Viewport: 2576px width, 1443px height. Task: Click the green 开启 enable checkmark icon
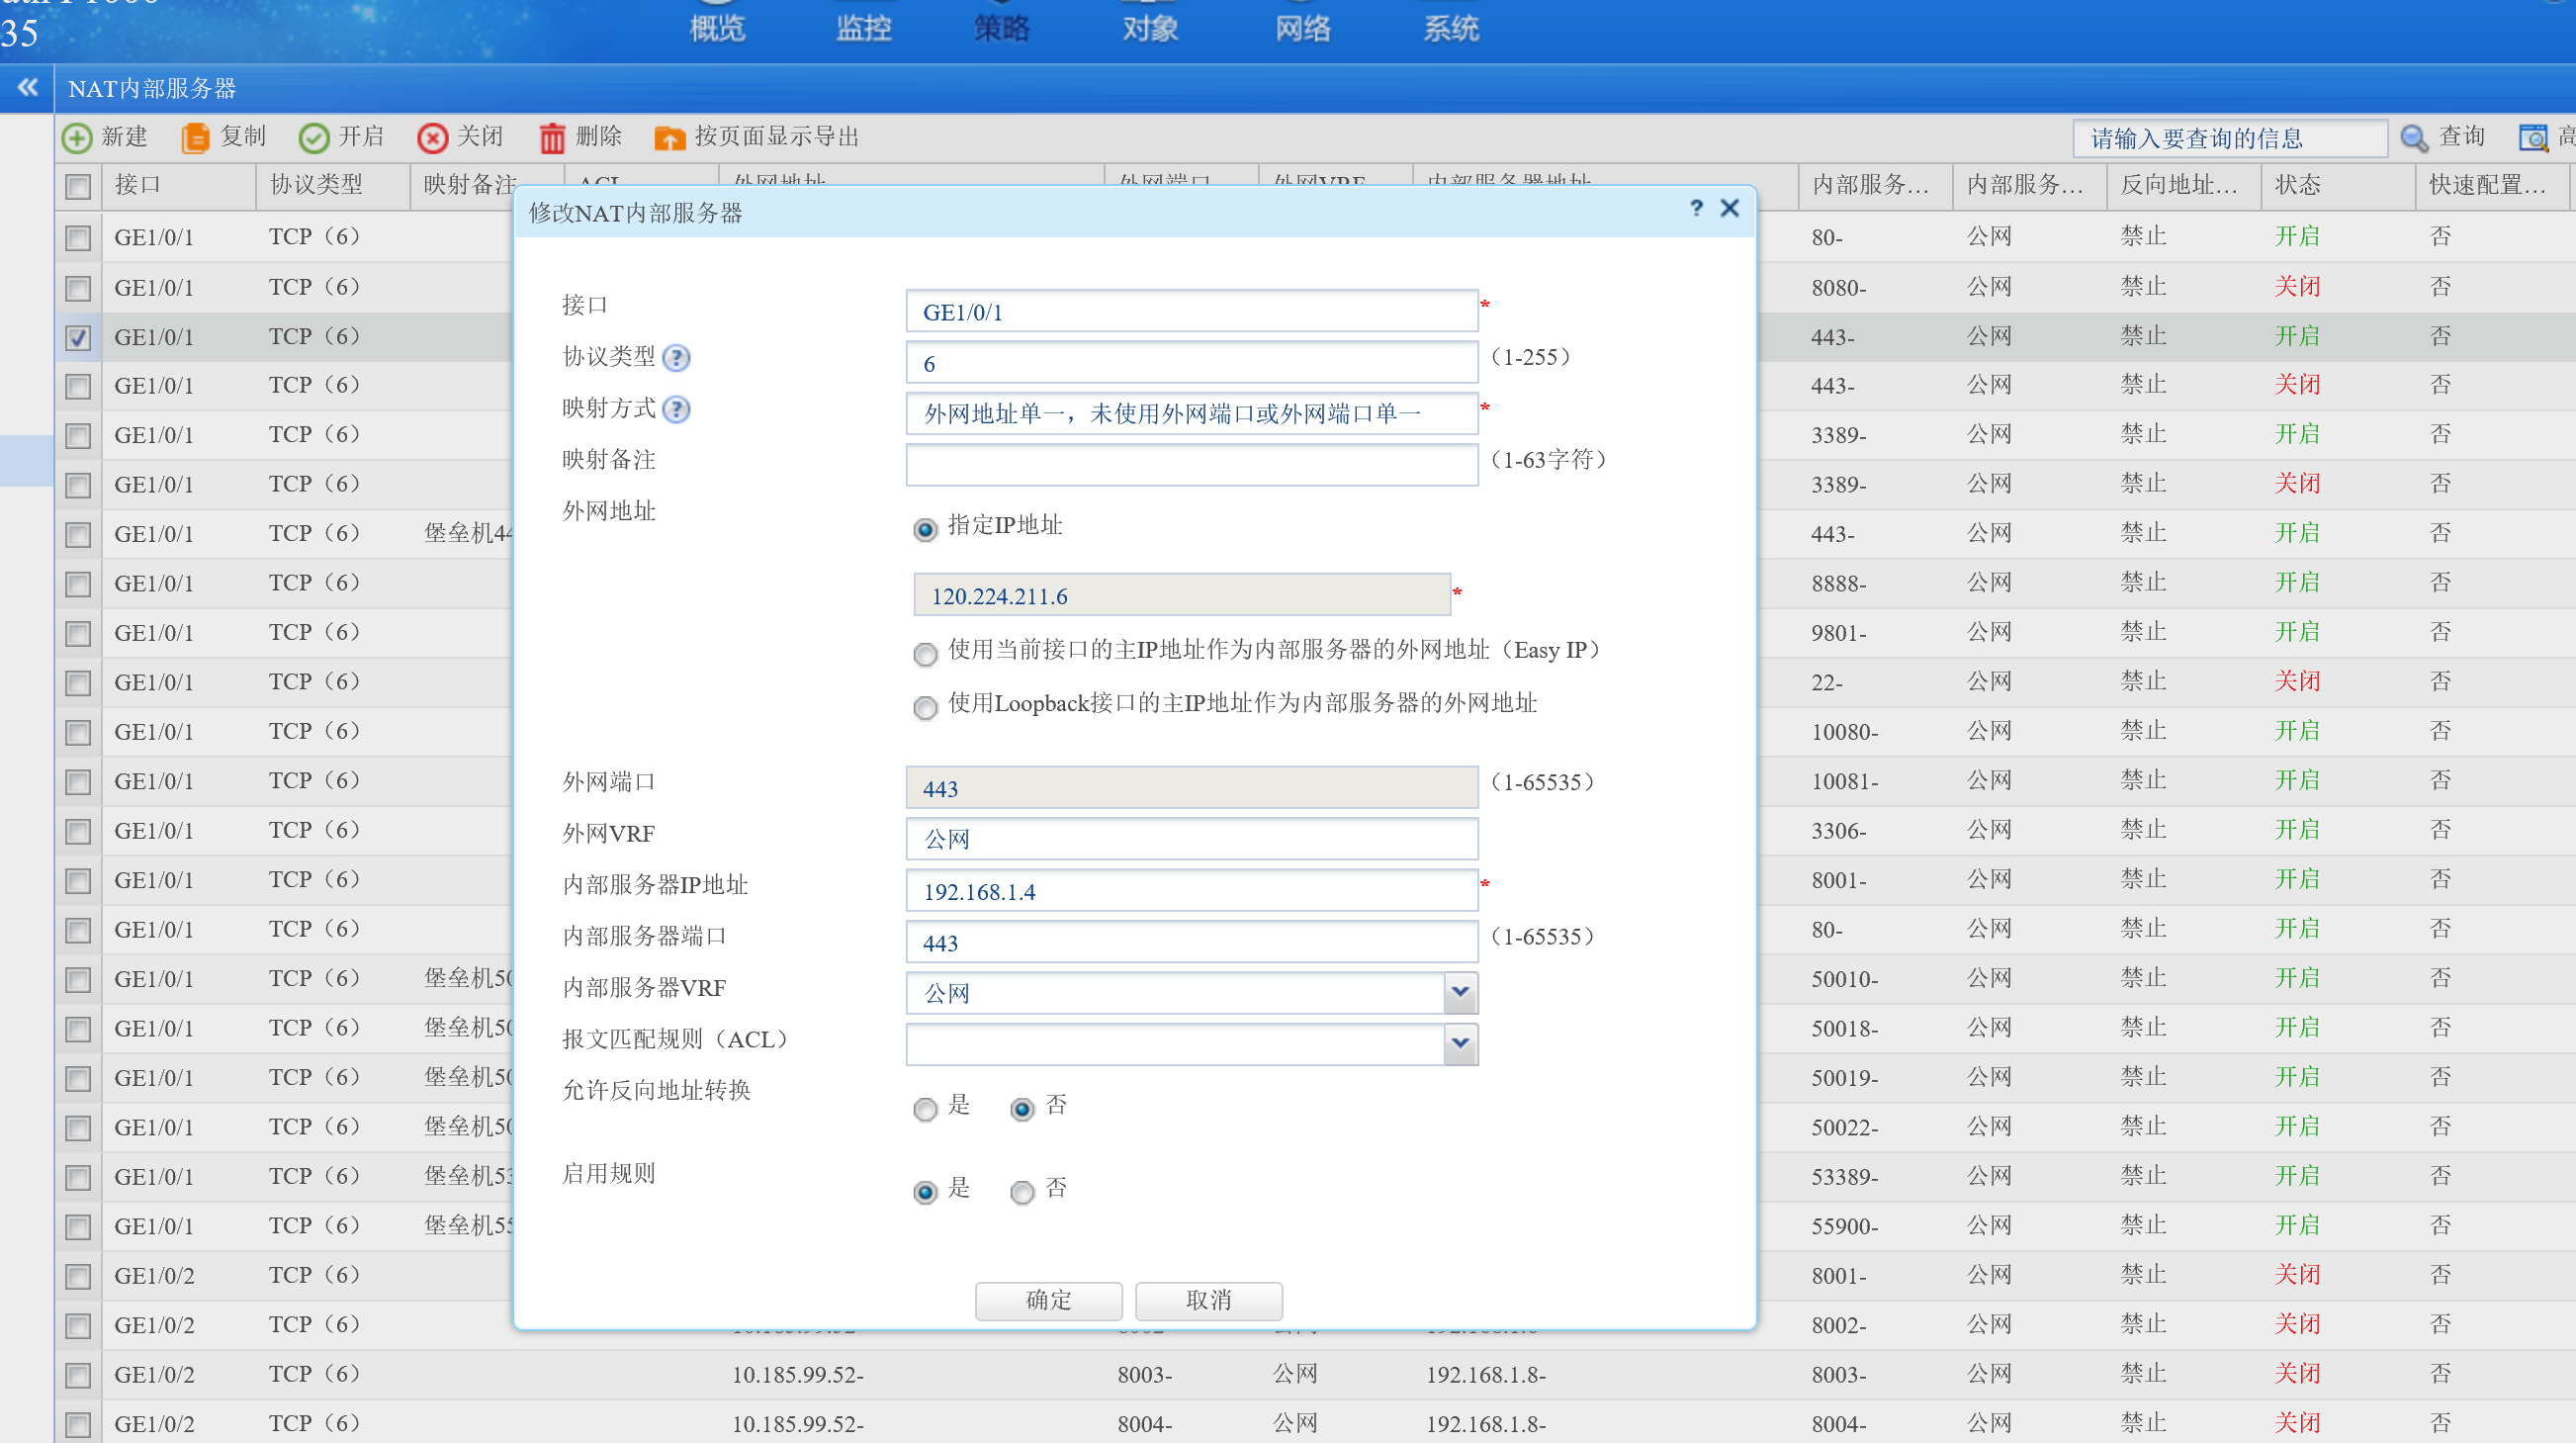pyautogui.click(x=314, y=137)
